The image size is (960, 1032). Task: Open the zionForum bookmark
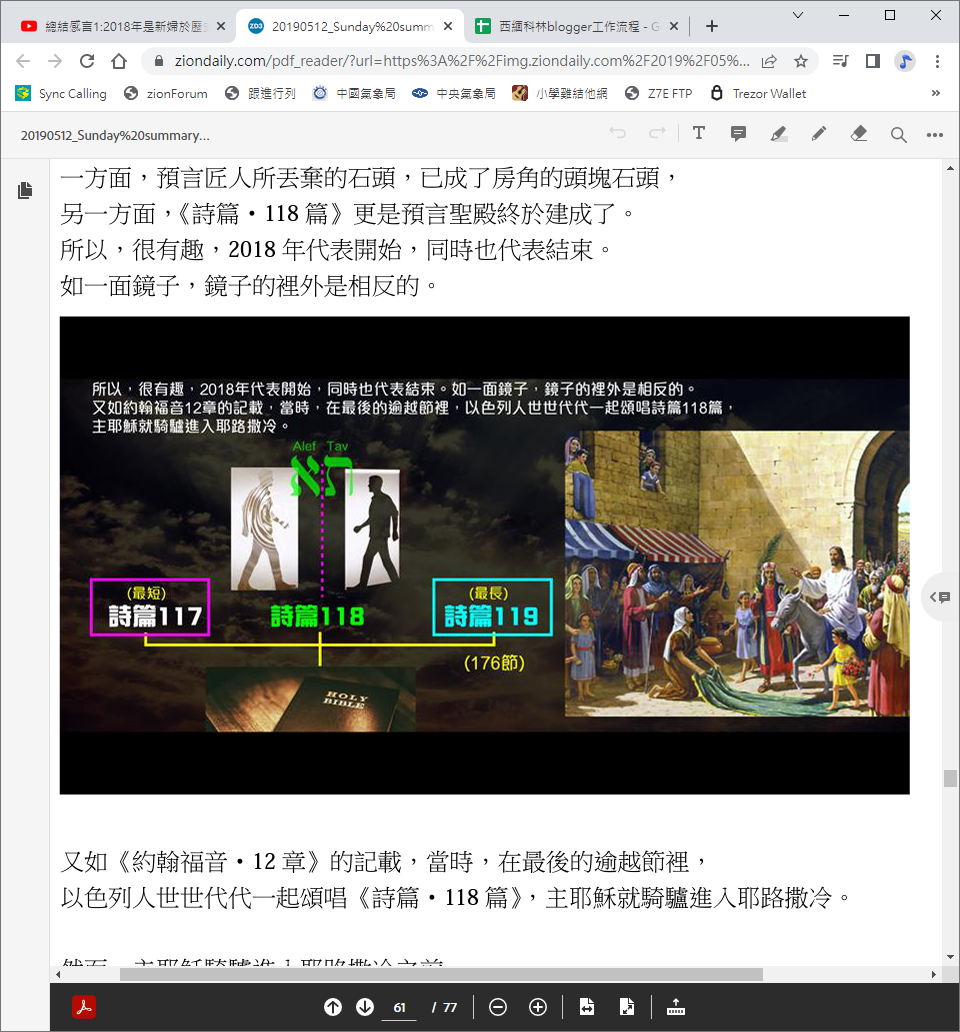pos(166,93)
